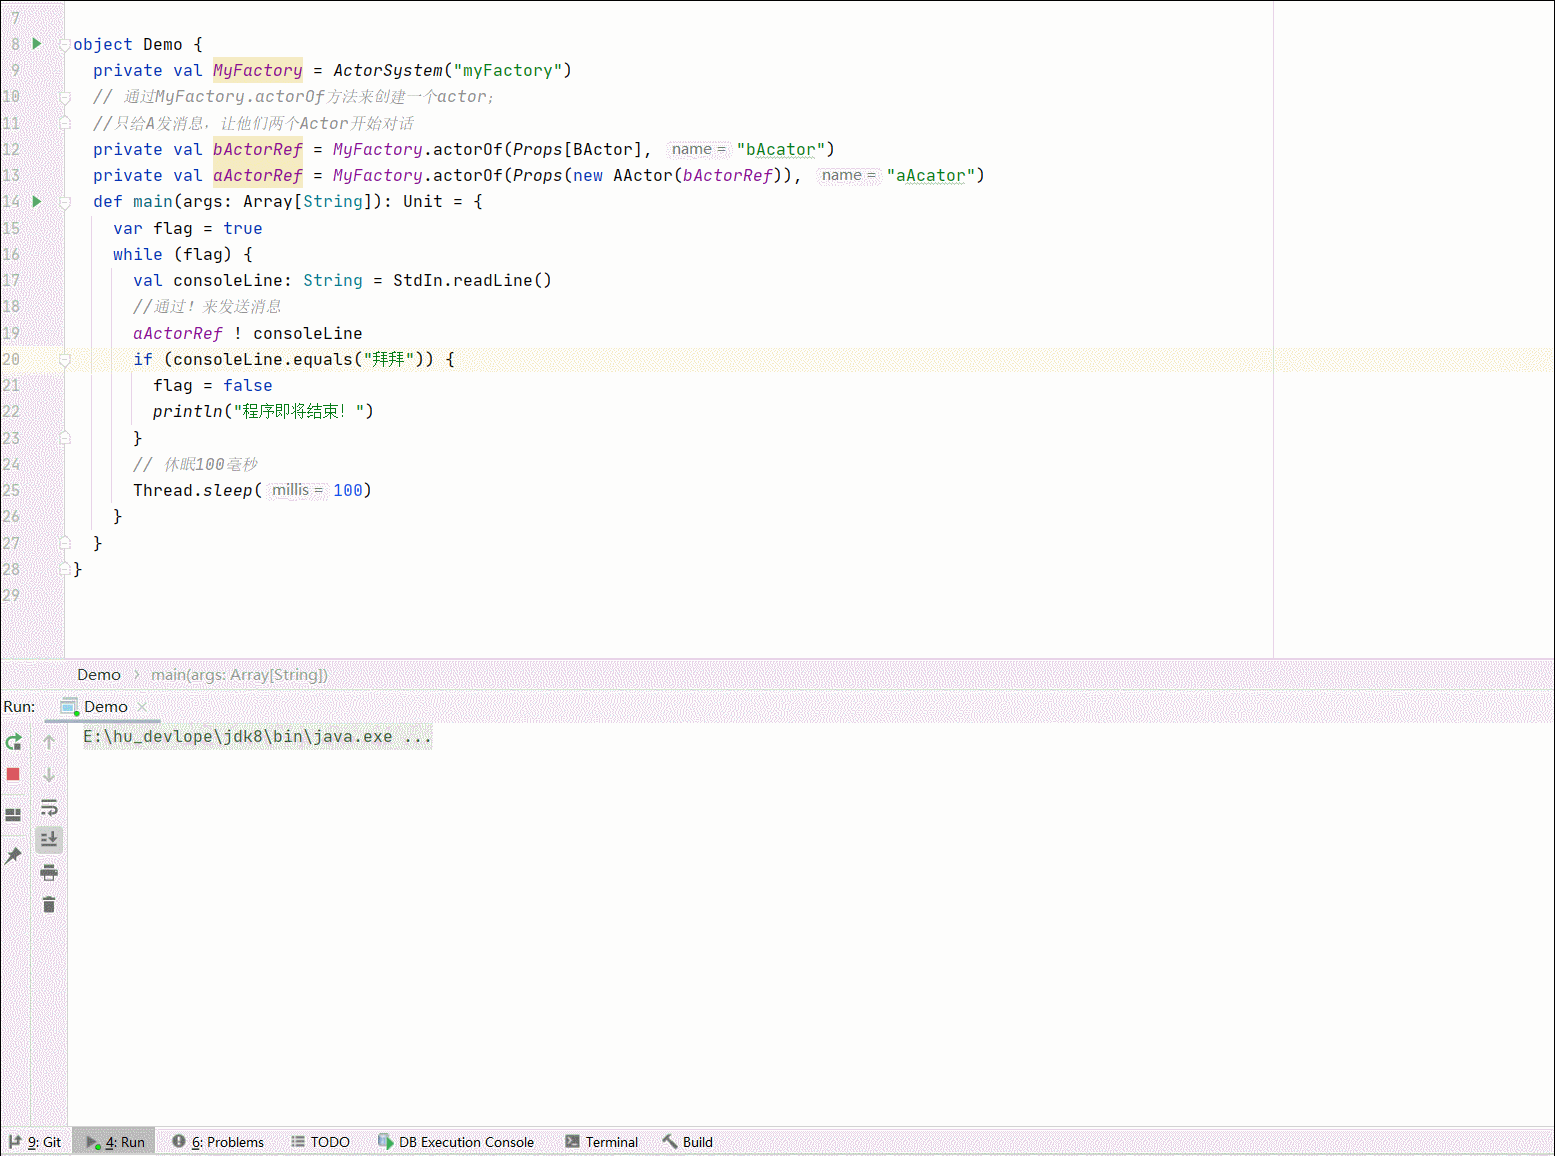Click the fold end marker at line 28

pos(65,569)
